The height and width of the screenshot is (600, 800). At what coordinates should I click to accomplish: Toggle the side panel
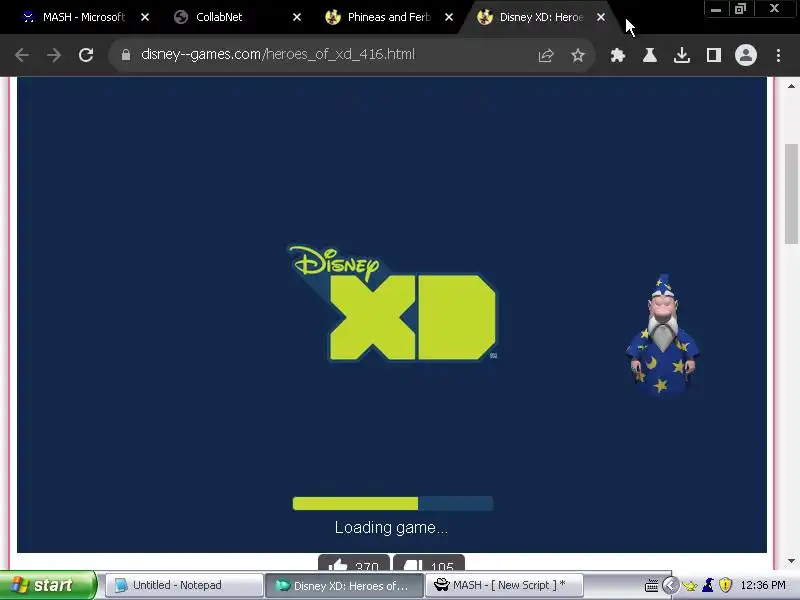714,55
